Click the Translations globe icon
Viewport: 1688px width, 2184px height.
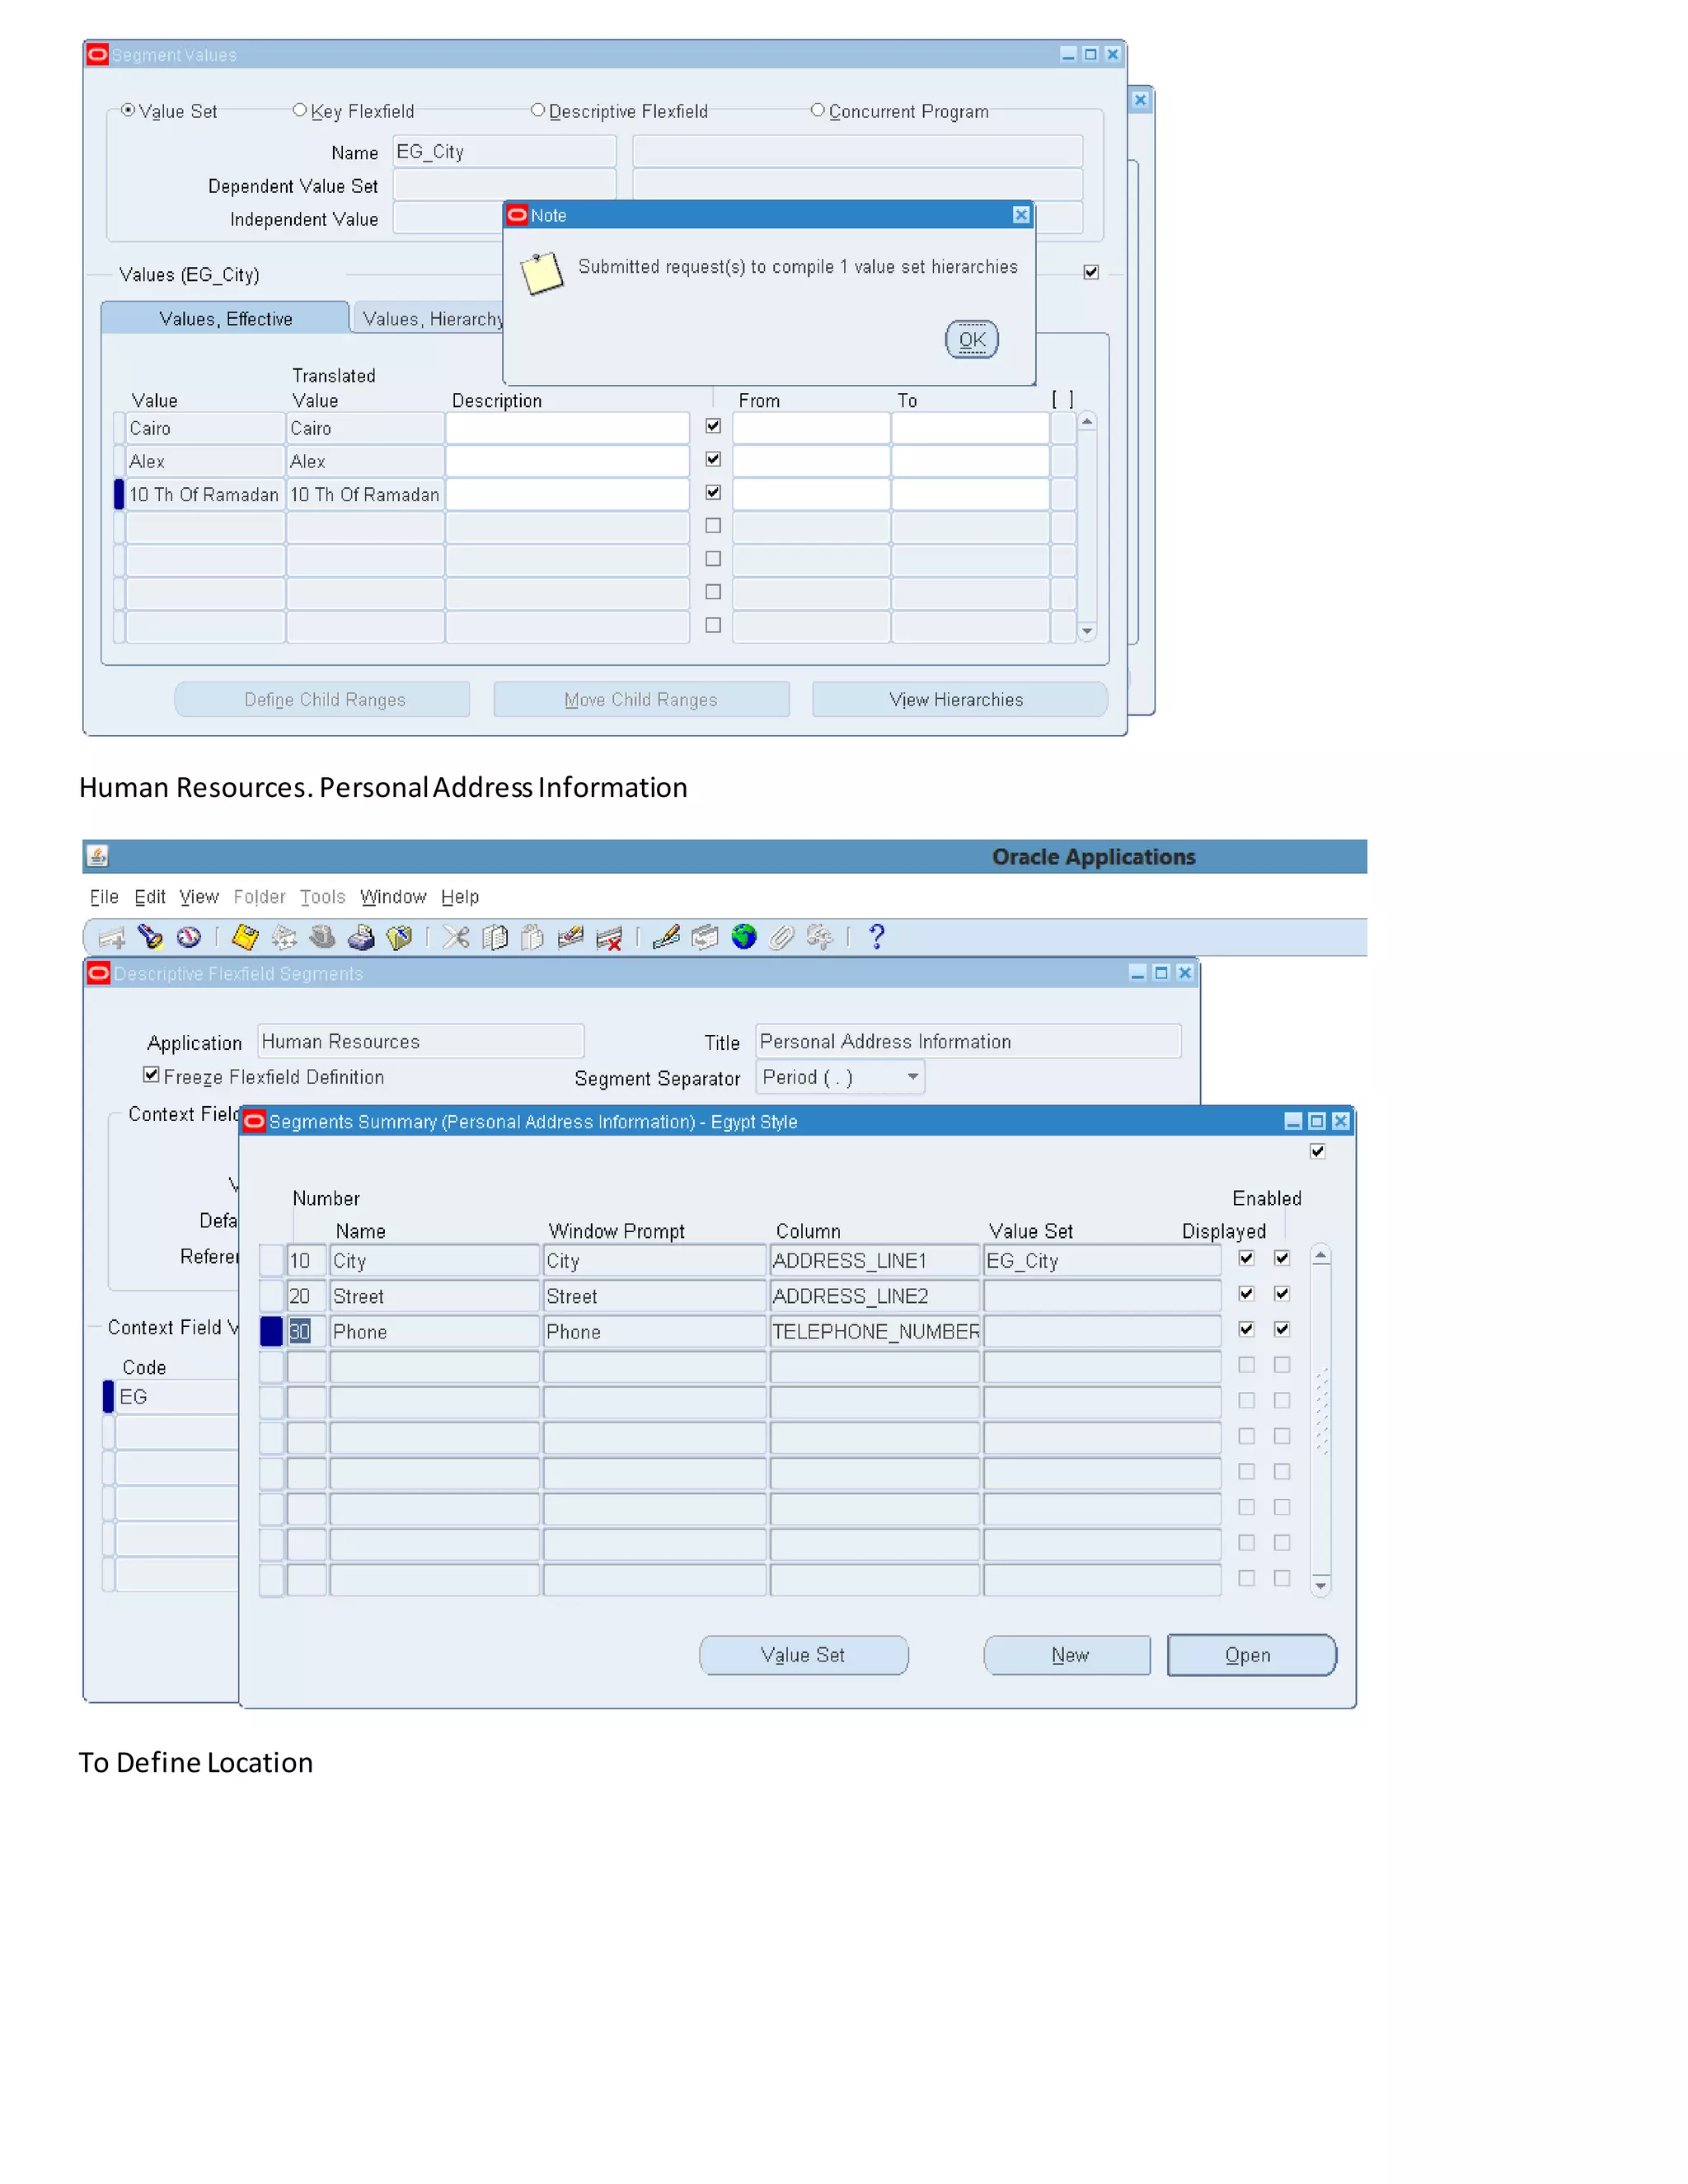coord(744,937)
